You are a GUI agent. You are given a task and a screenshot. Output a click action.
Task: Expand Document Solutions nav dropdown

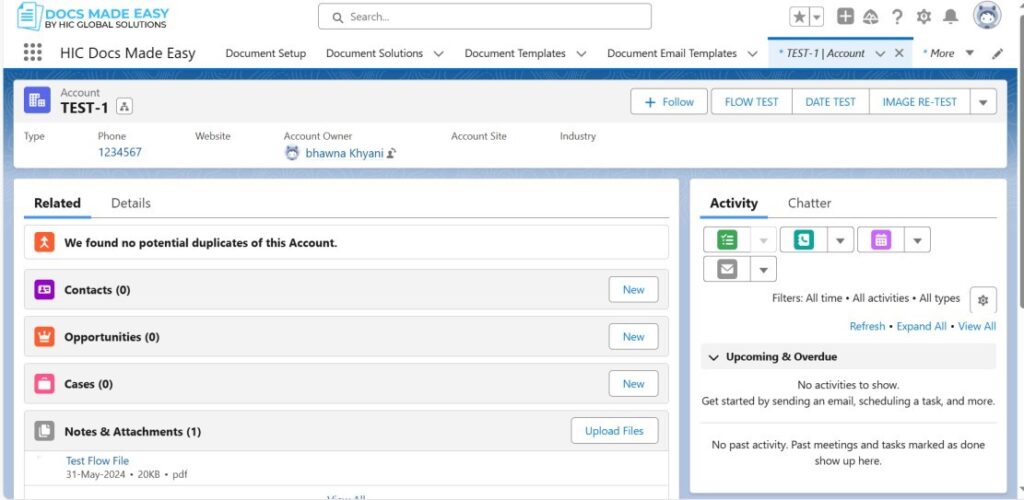(x=438, y=54)
